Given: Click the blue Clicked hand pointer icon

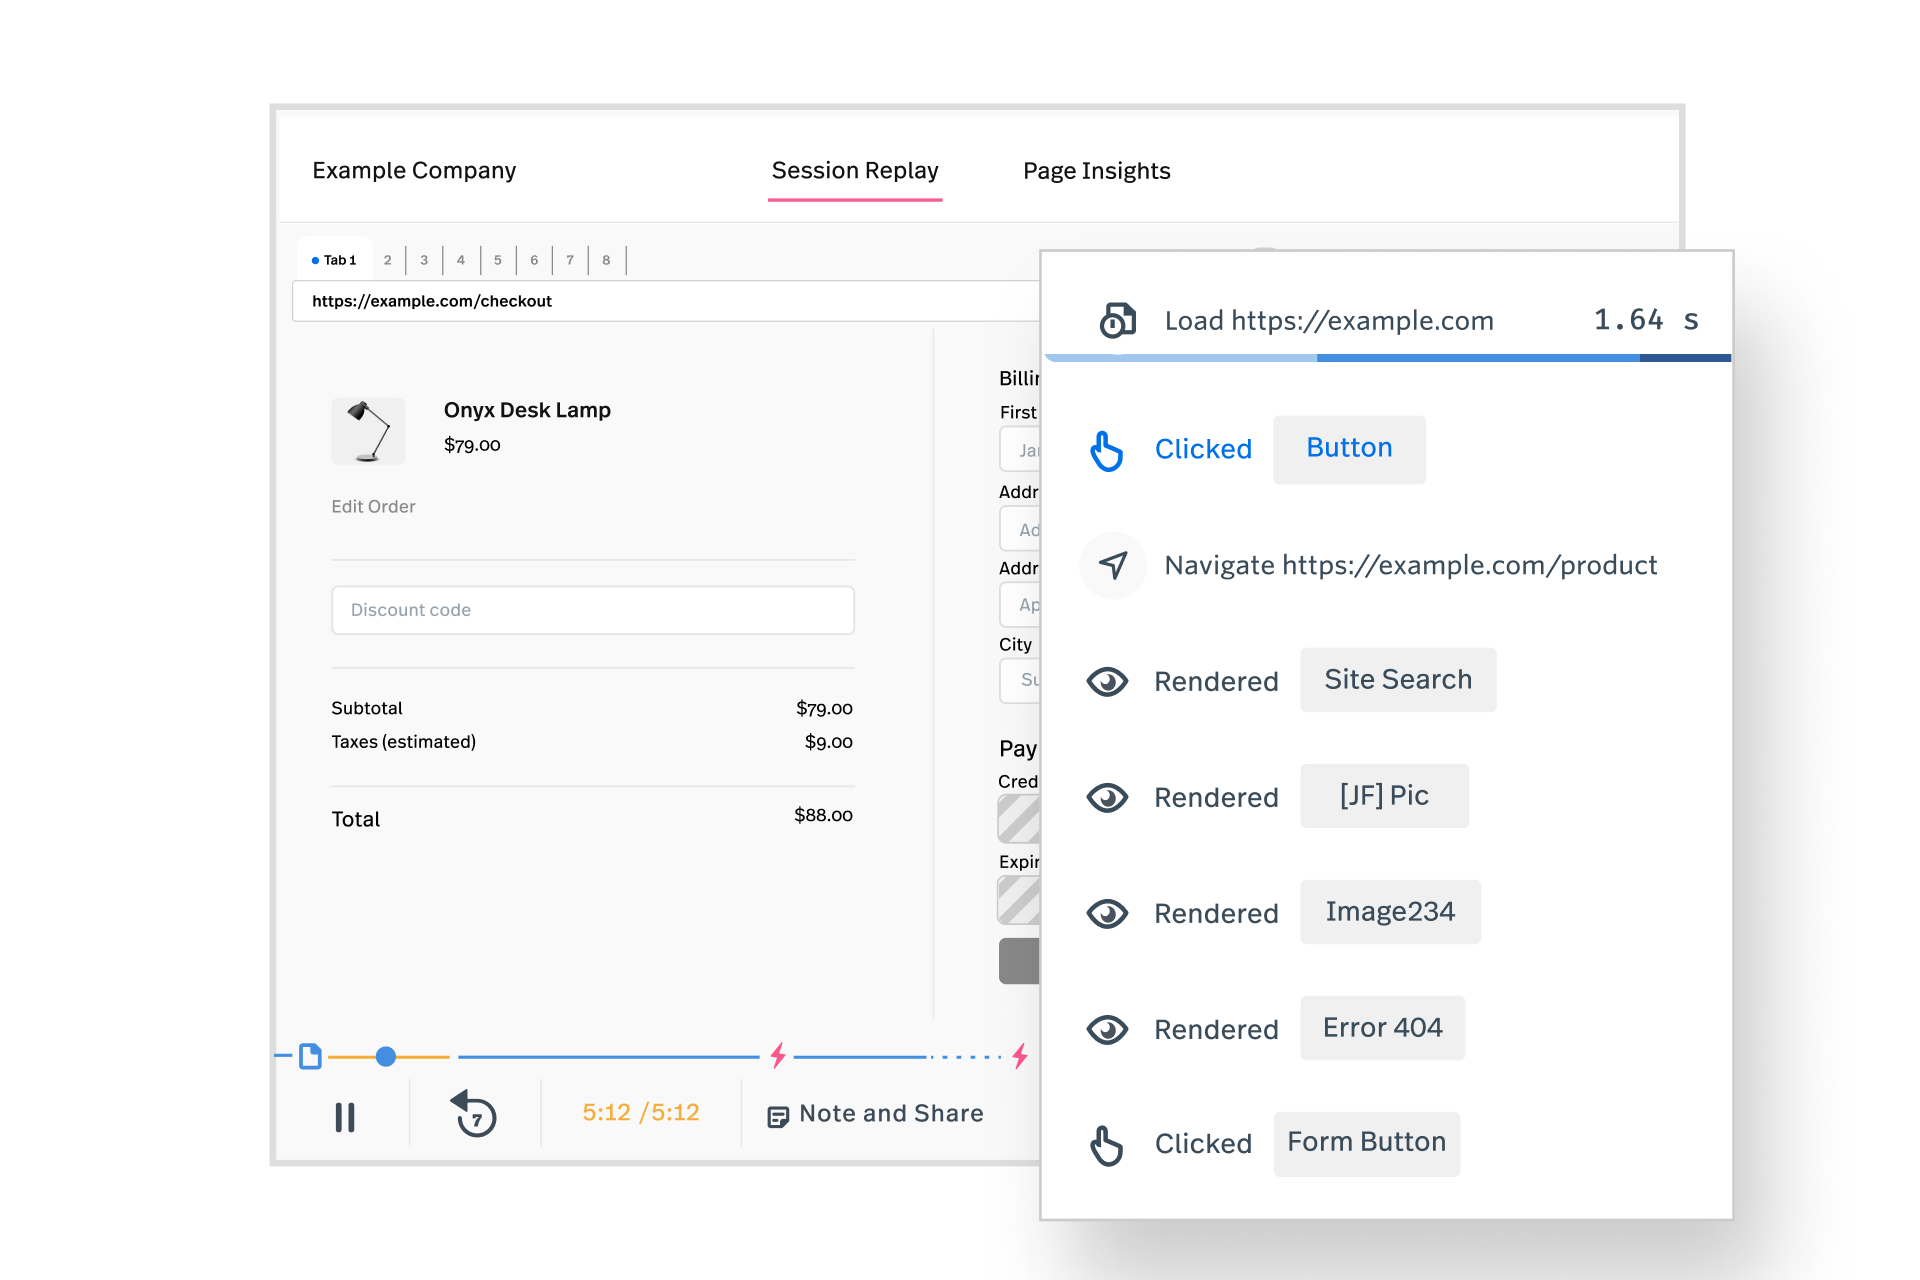Looking at the screenshot, I should 1107,450.
